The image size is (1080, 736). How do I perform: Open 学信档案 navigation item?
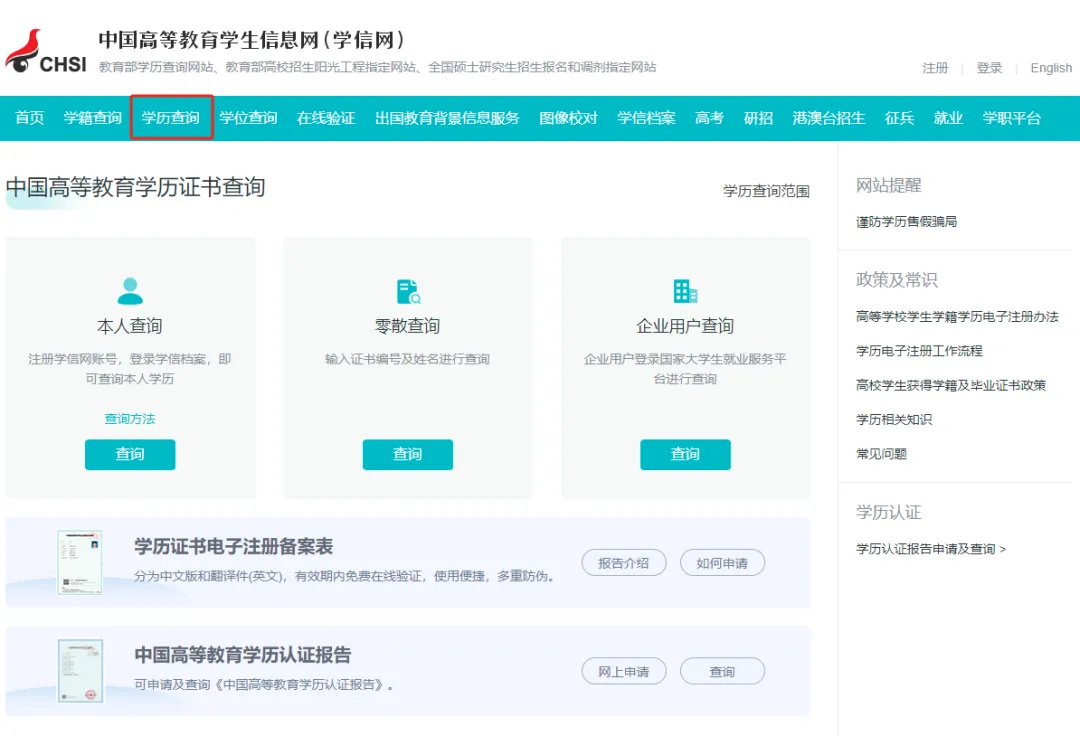click(646, 118)
